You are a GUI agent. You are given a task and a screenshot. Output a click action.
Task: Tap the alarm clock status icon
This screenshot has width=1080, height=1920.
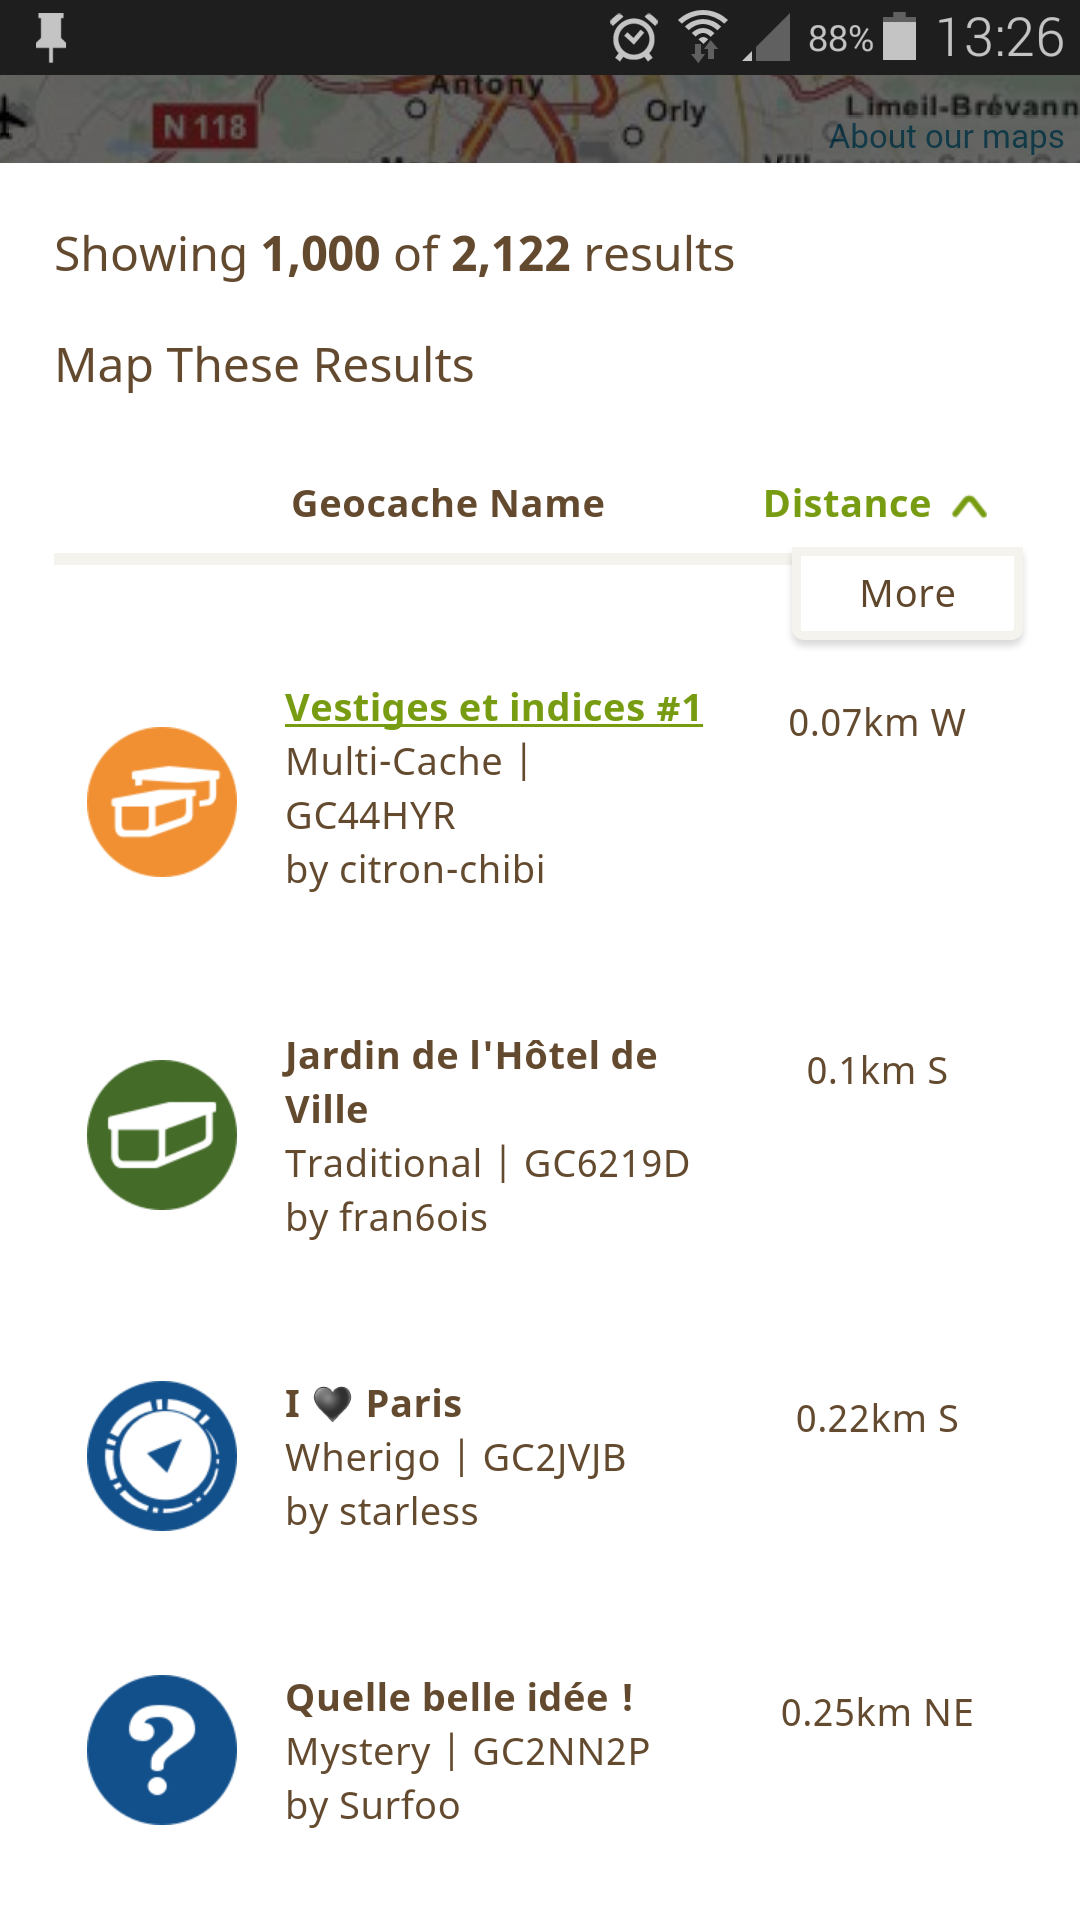pos(634,38)
